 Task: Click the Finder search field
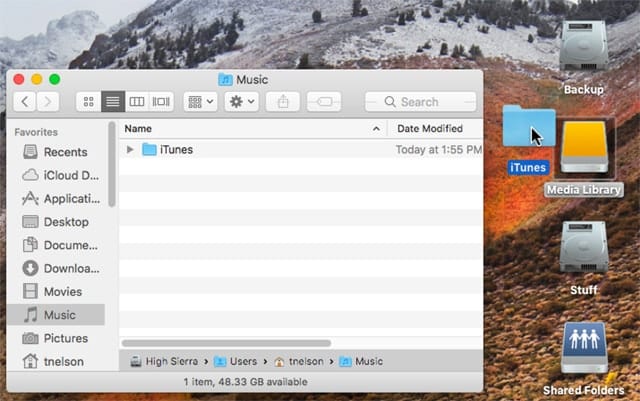(x=420, y=102)
